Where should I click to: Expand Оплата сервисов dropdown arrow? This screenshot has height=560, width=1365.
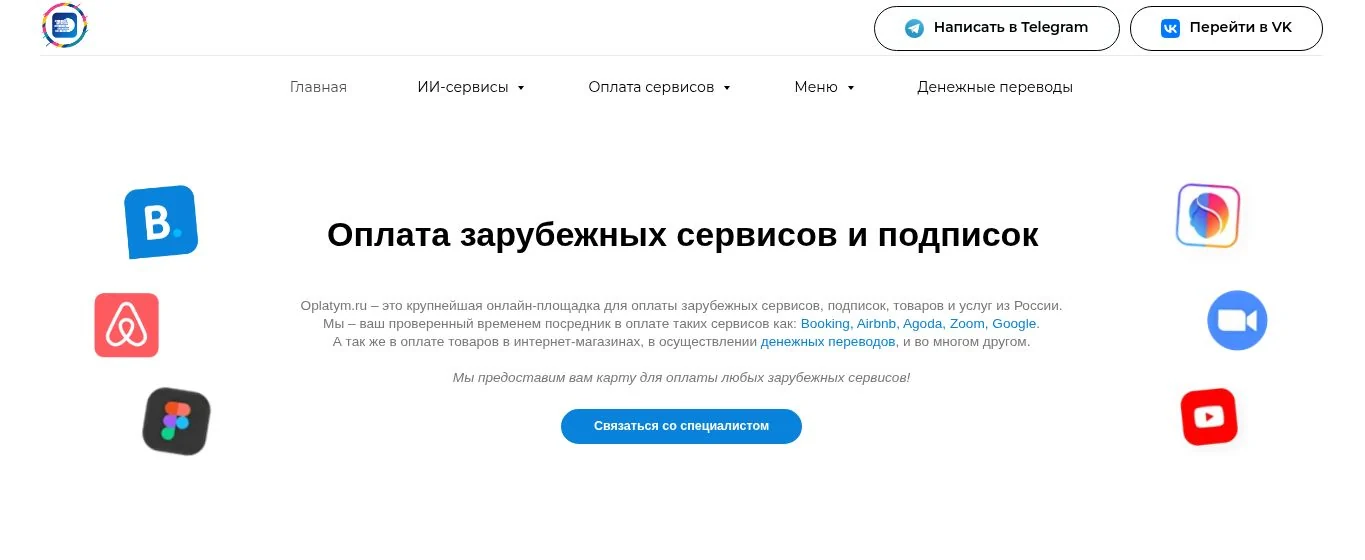coord(727,88)
